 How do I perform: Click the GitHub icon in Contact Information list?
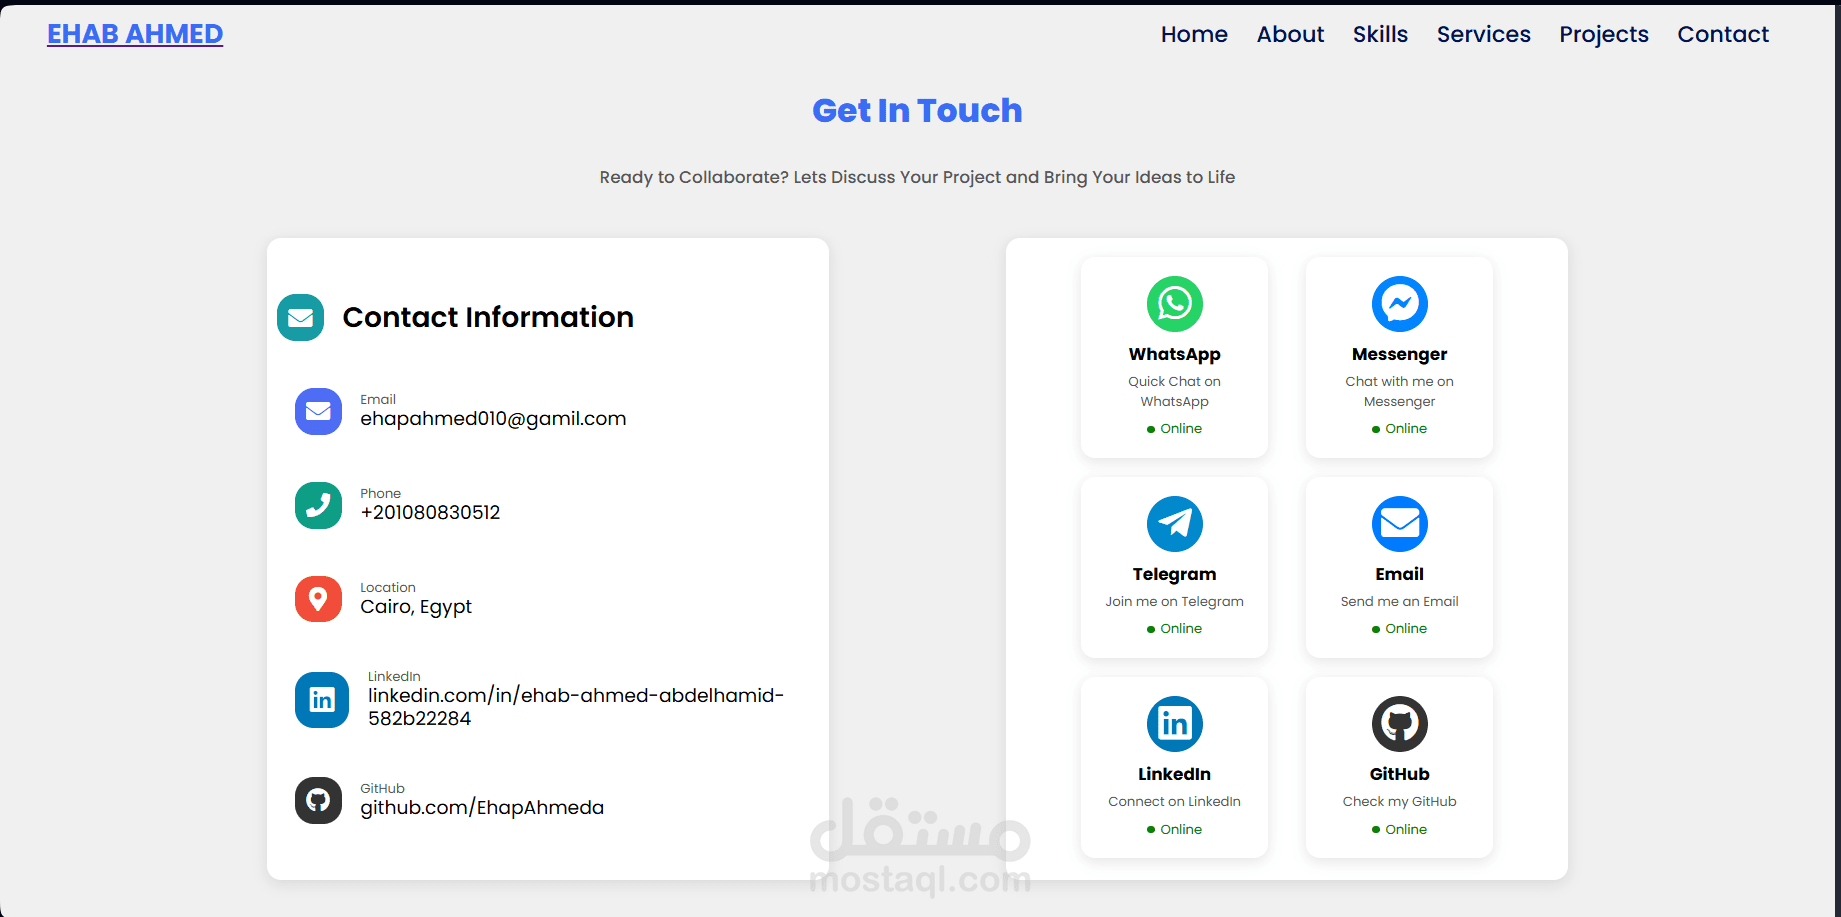point(318,800)
